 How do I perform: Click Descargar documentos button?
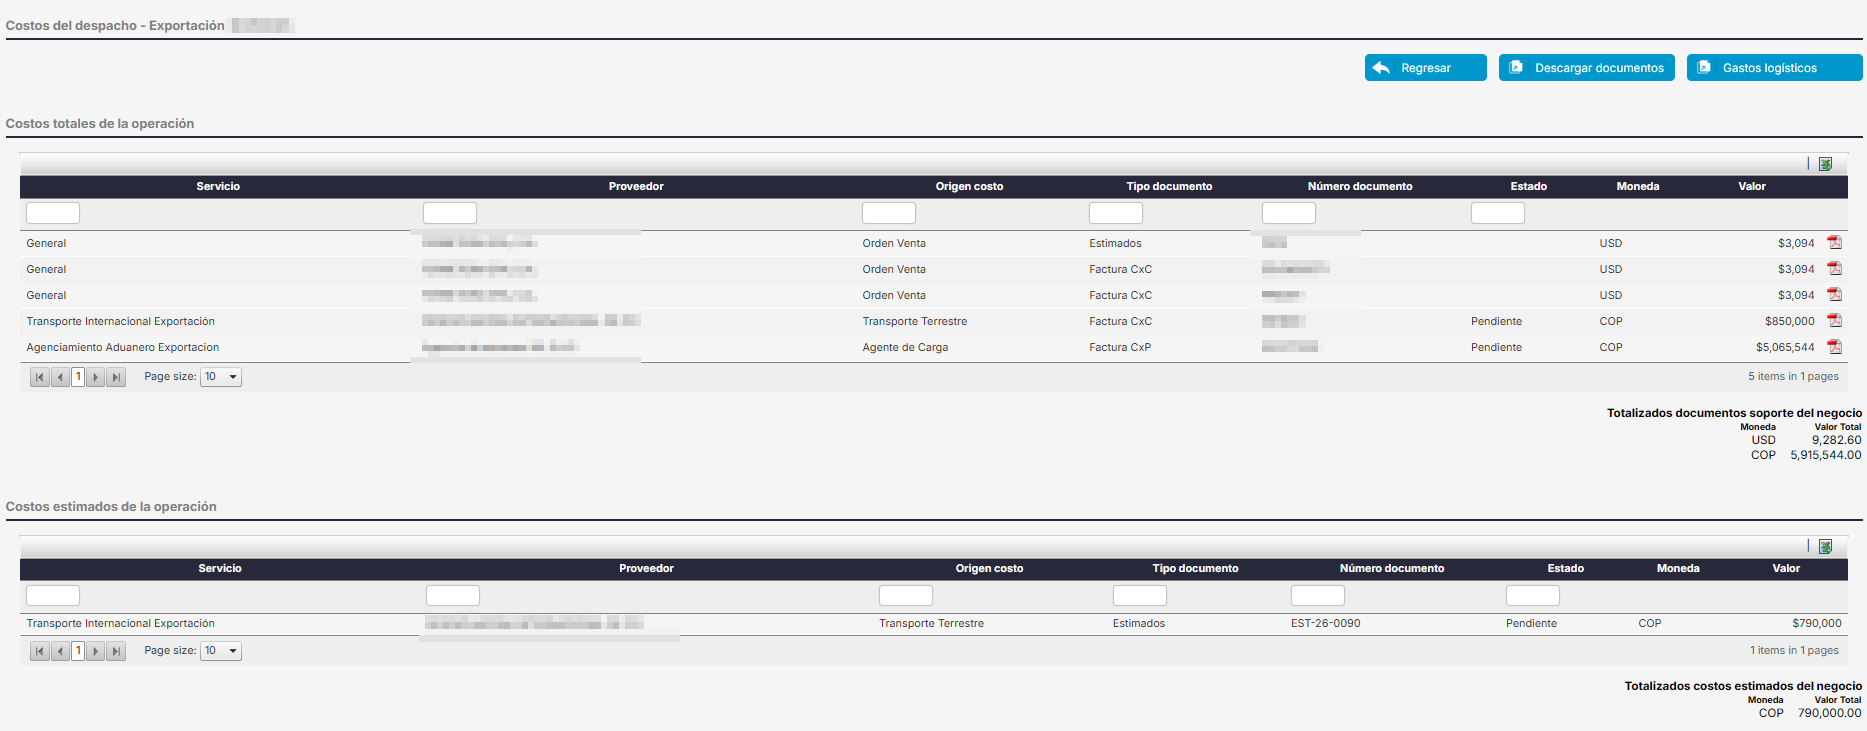1586,68
